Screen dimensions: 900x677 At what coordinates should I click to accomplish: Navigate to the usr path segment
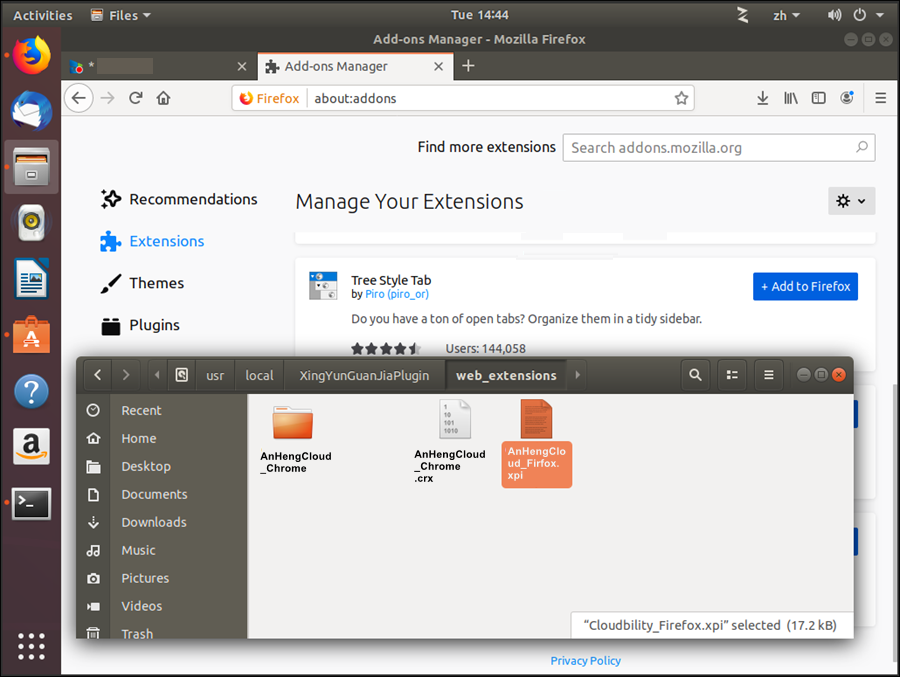coord(215,375)
